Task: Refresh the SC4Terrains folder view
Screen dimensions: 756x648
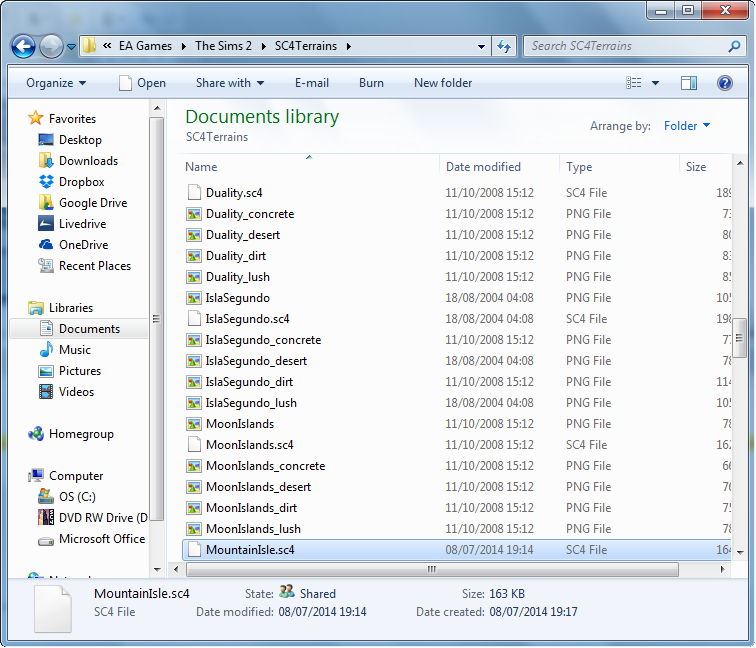Action: [504, 46]
